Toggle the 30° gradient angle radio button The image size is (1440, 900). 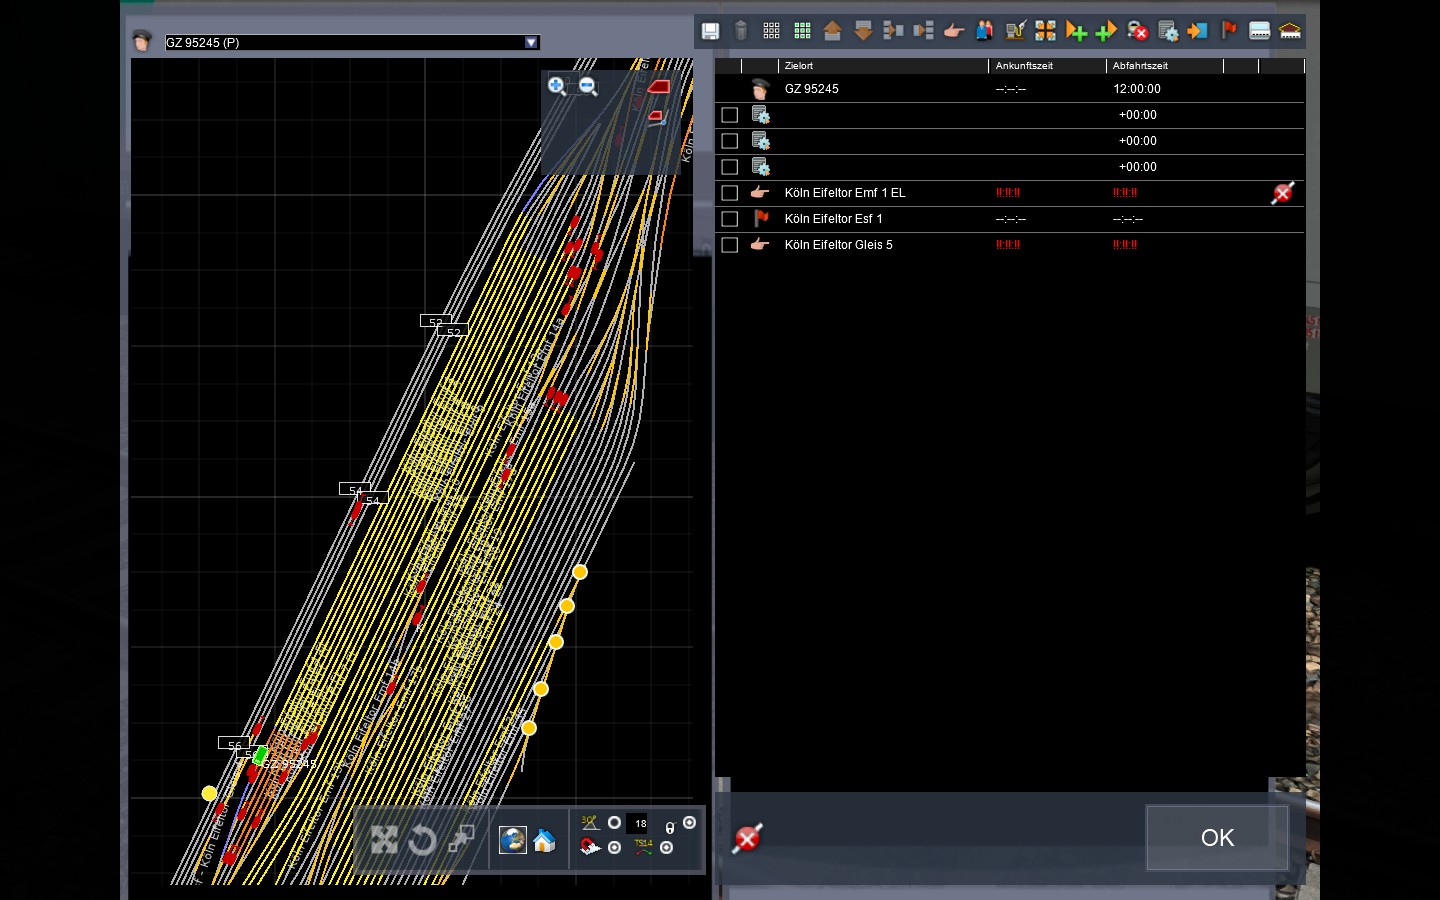tap(614, 823)
